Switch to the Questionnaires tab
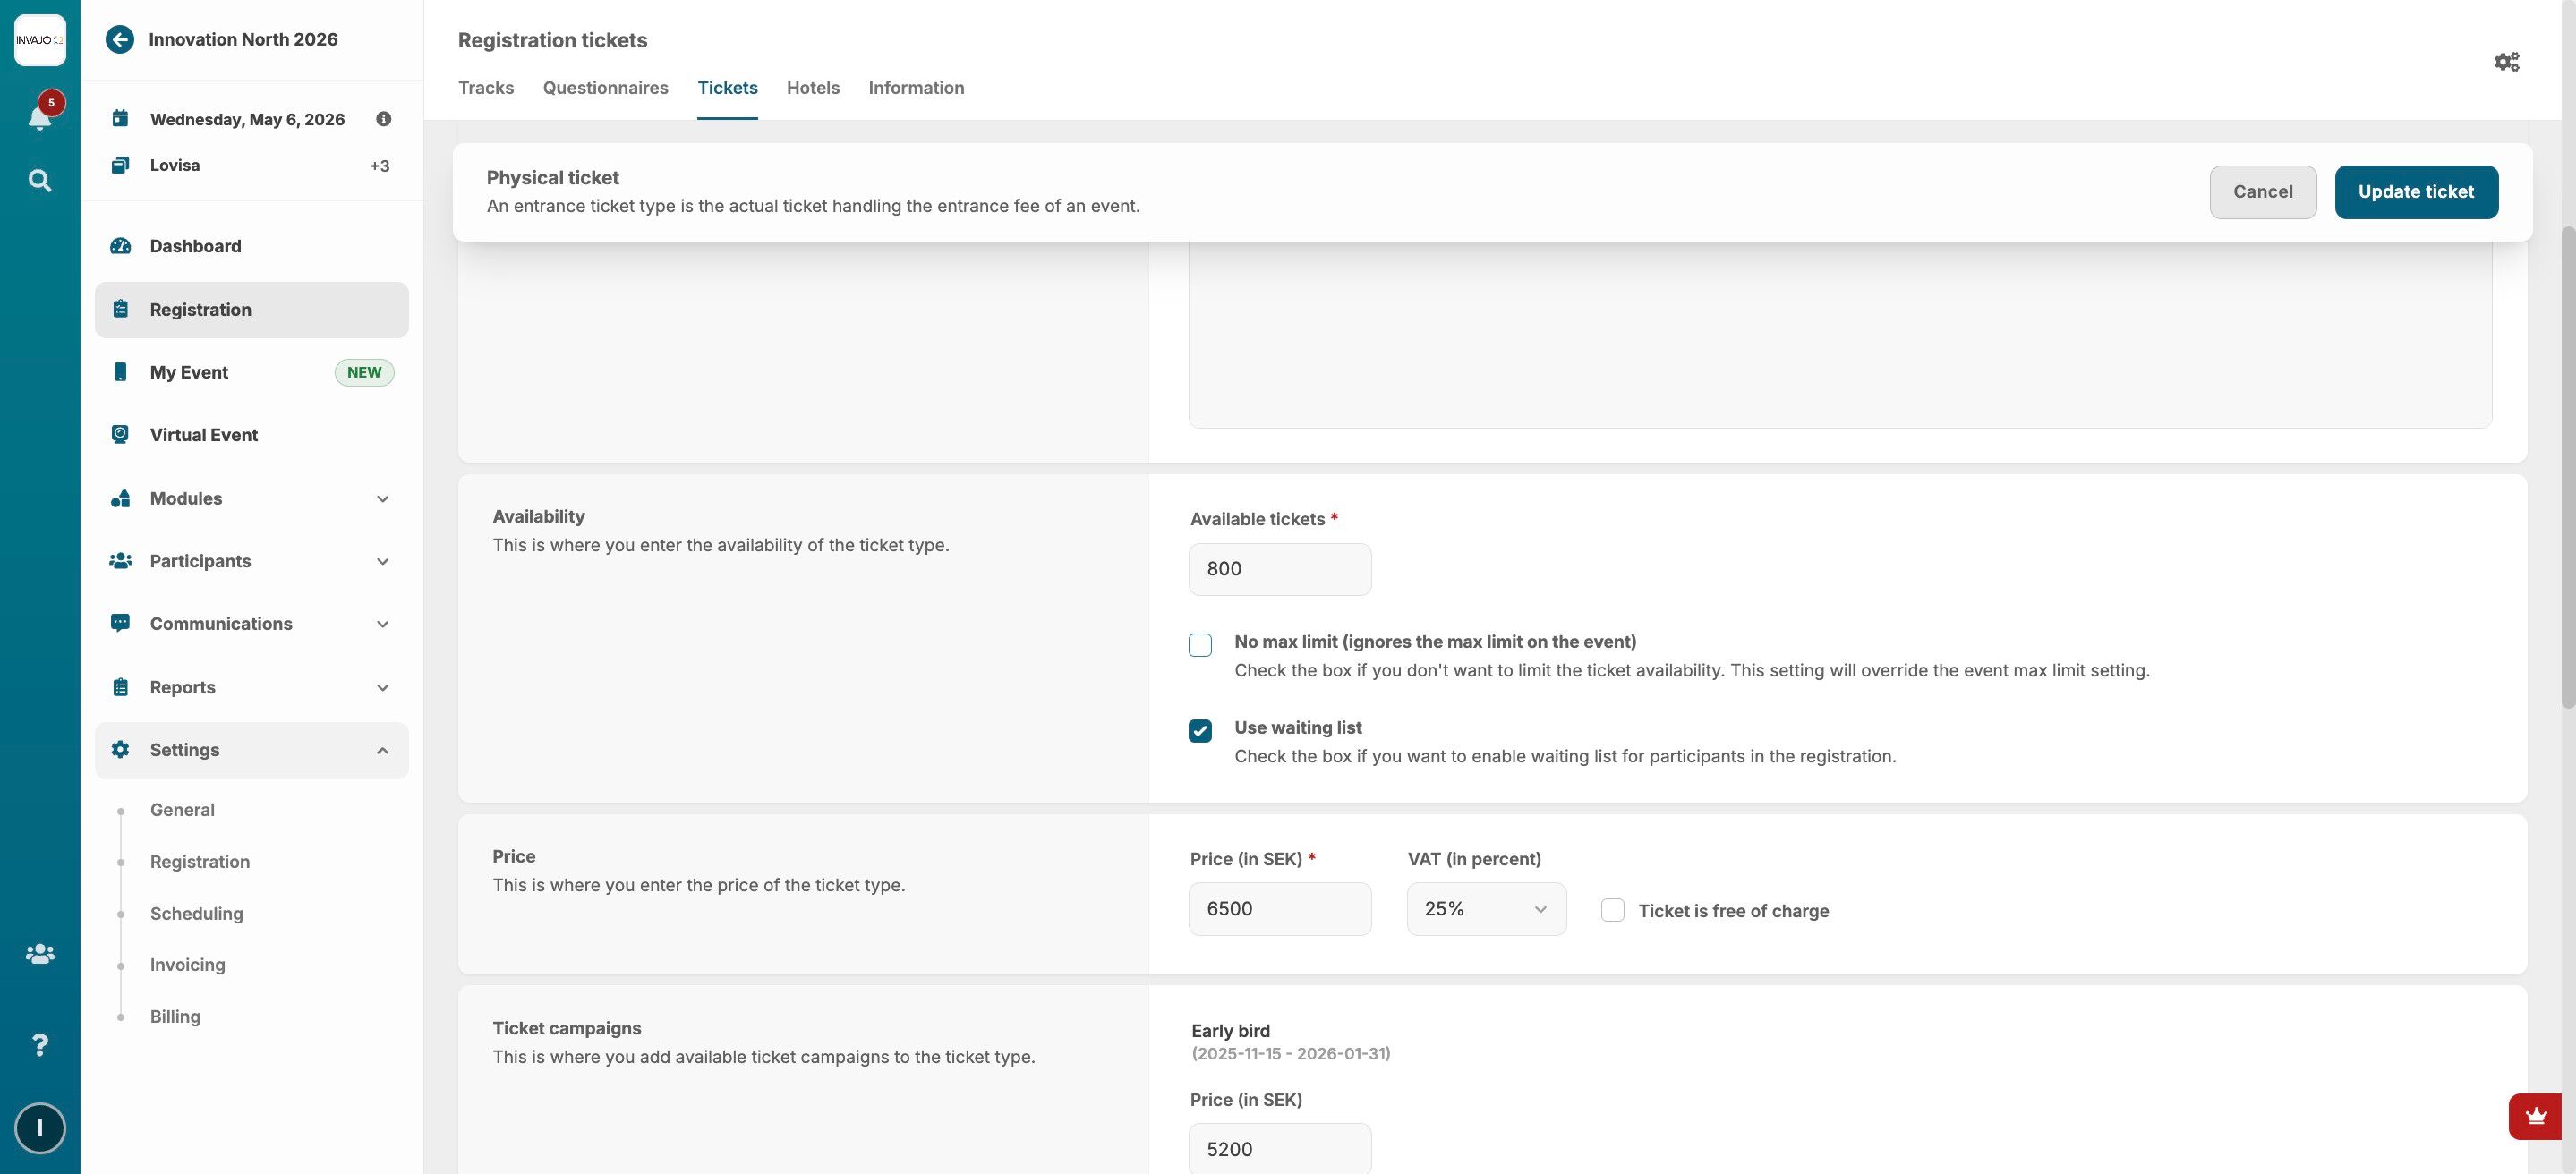The height and width of the screenshot is (1174, 2576). coord(605,88)
